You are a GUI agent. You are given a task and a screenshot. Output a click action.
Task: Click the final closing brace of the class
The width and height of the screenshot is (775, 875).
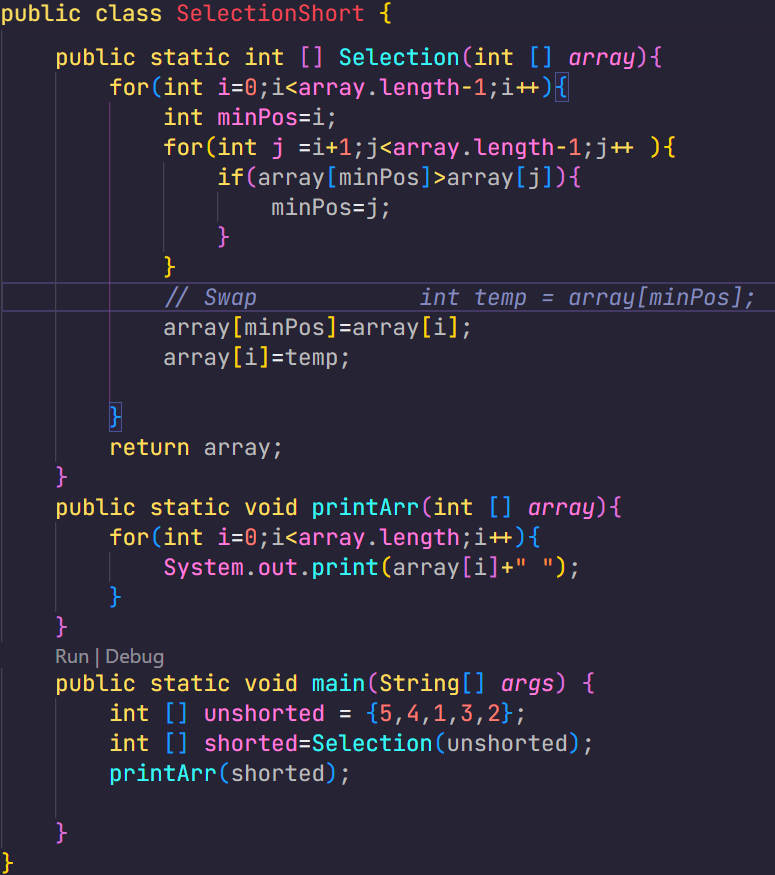(x=7, y=862)
